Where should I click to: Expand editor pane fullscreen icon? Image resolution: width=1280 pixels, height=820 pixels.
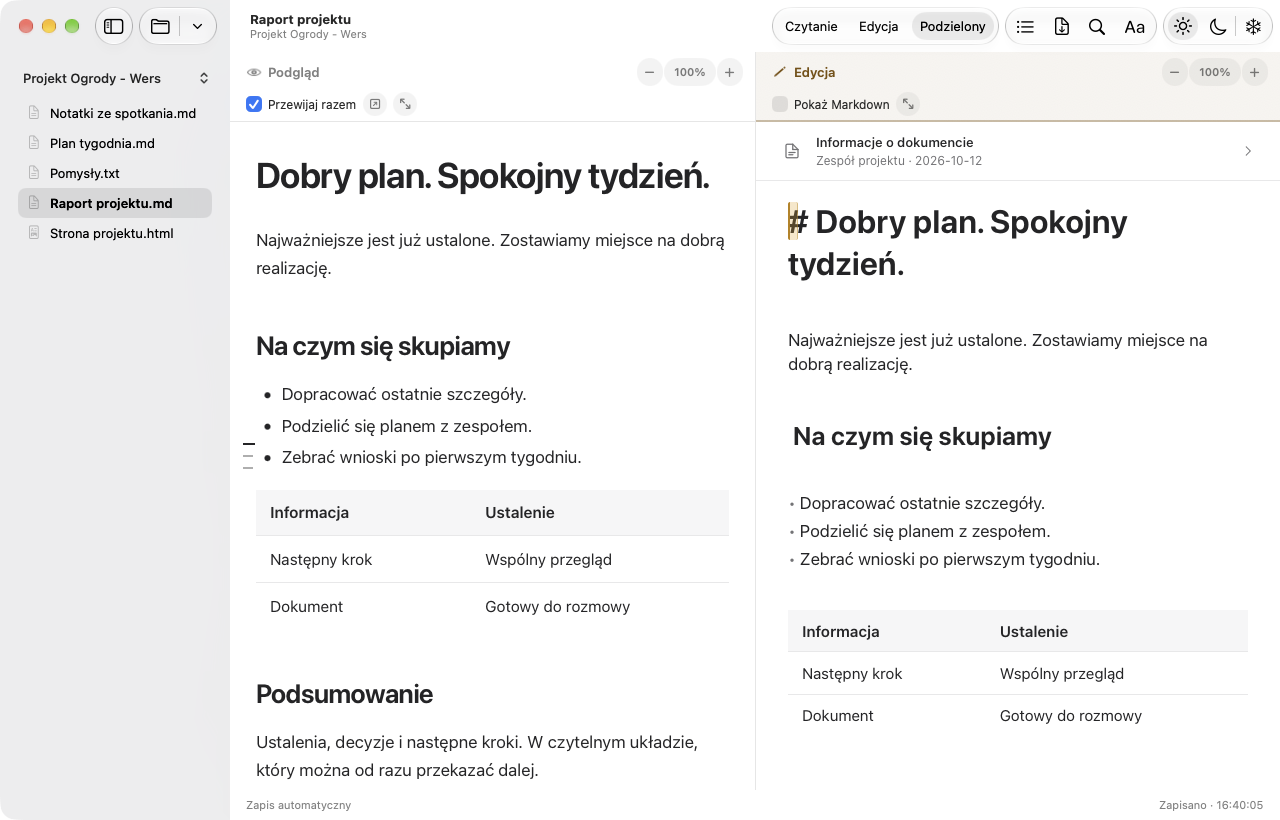907,104
